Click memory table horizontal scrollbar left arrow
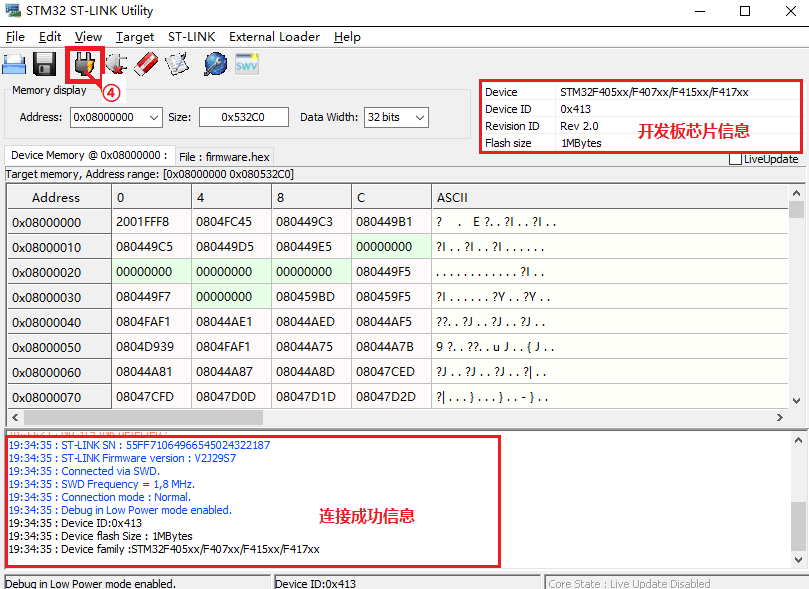 (x=15, y=417)
